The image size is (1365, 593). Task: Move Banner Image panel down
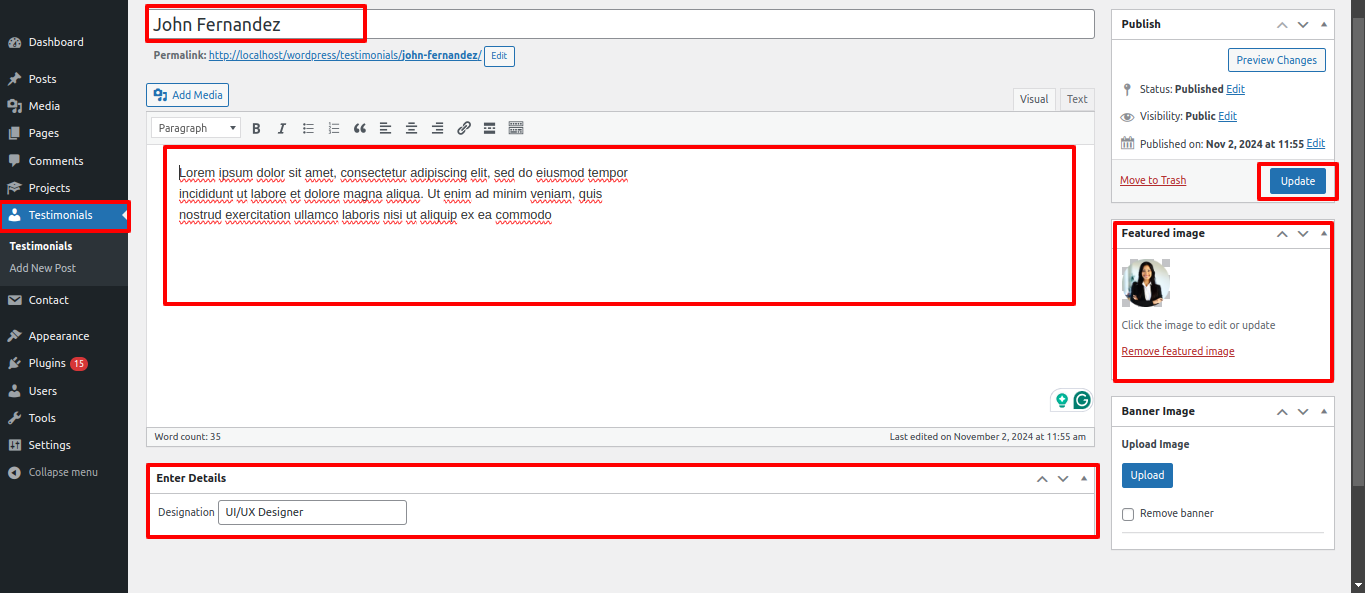[1303, 411]
